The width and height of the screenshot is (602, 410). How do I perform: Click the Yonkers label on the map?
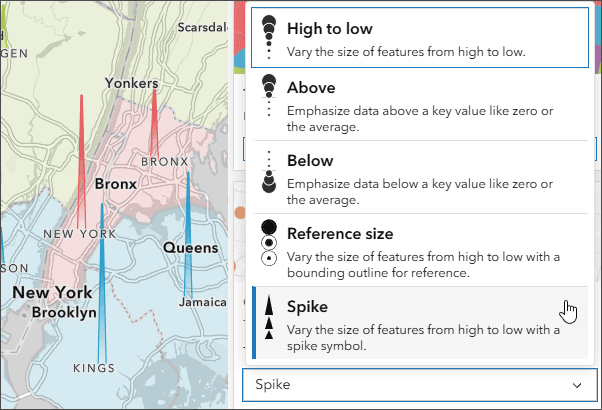tap(132, 83)
